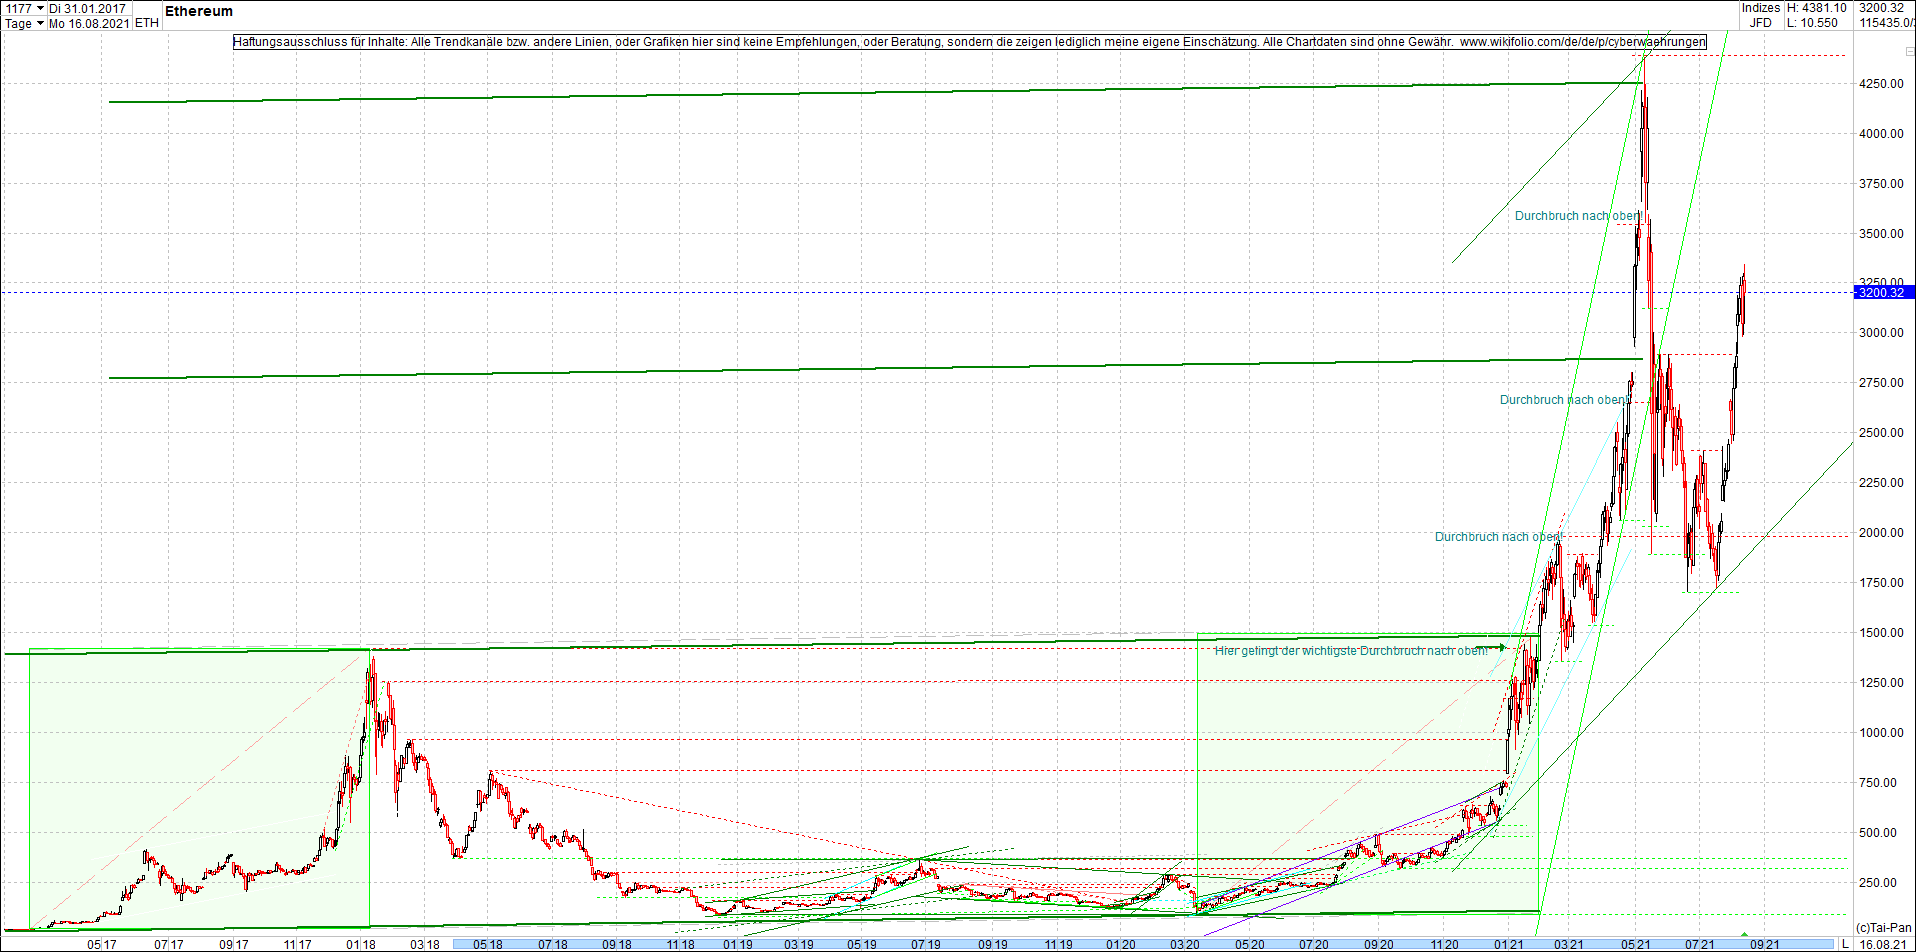Click the "16.08.21" date at bottom right
The height and width of the screenshot is (952, 1916).
[1884, 943]
